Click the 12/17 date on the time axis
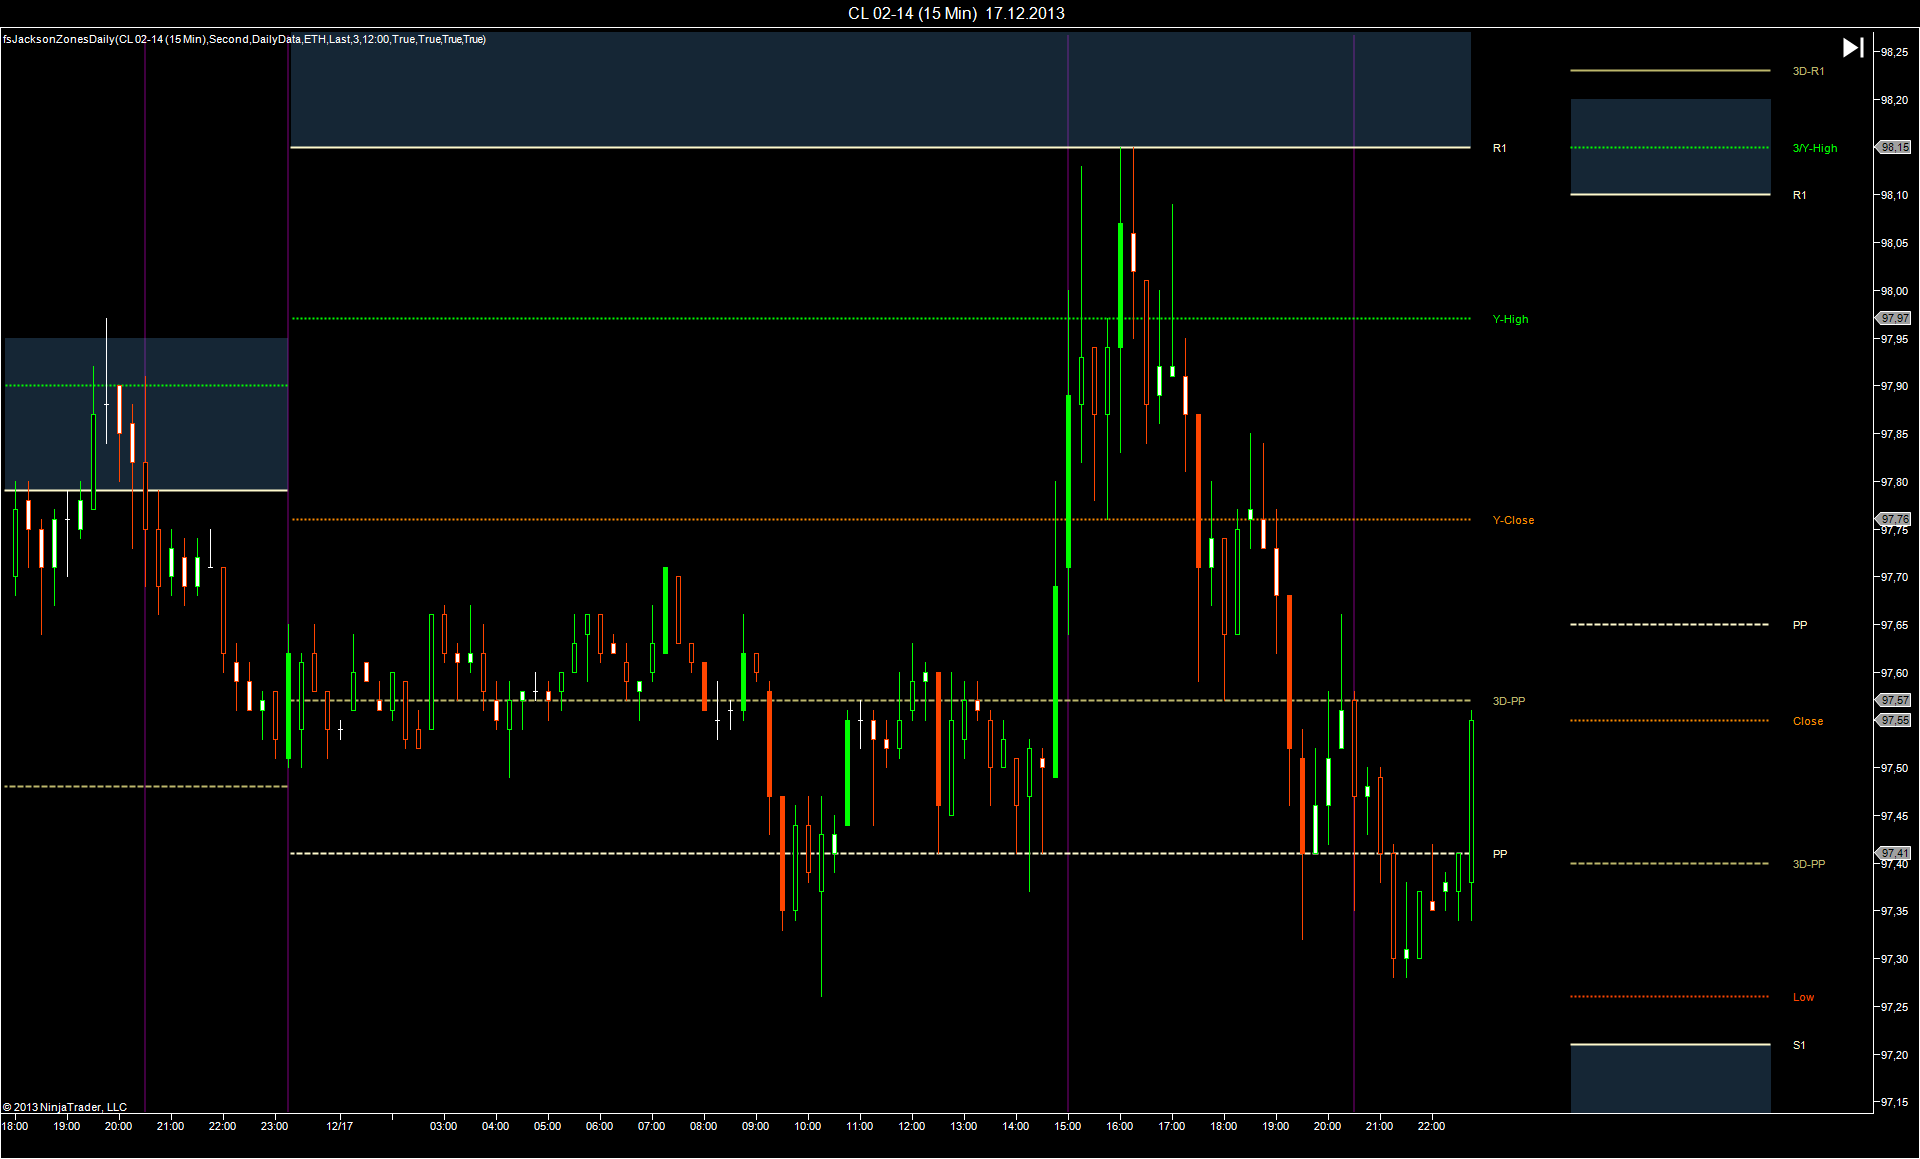The image size is (1920, 1159). 339,1126
